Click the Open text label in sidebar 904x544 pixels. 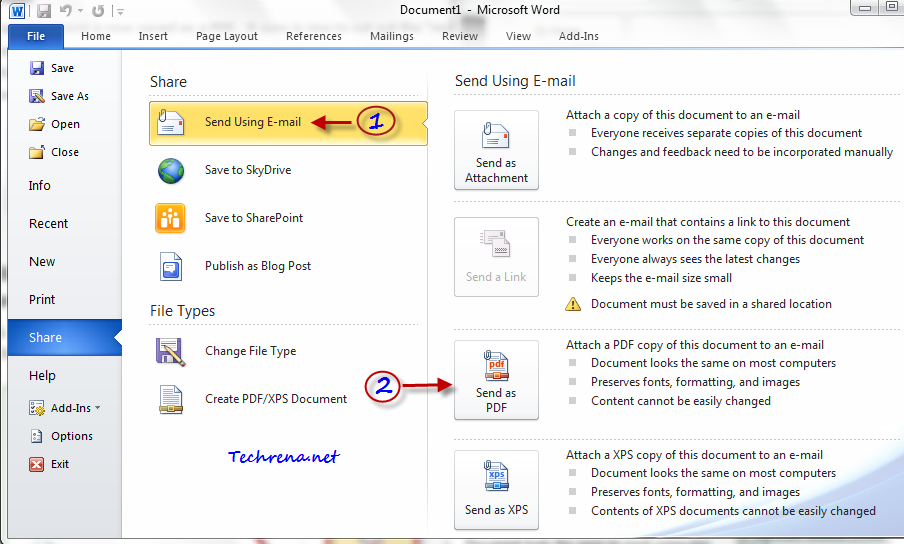pos(65,124)
